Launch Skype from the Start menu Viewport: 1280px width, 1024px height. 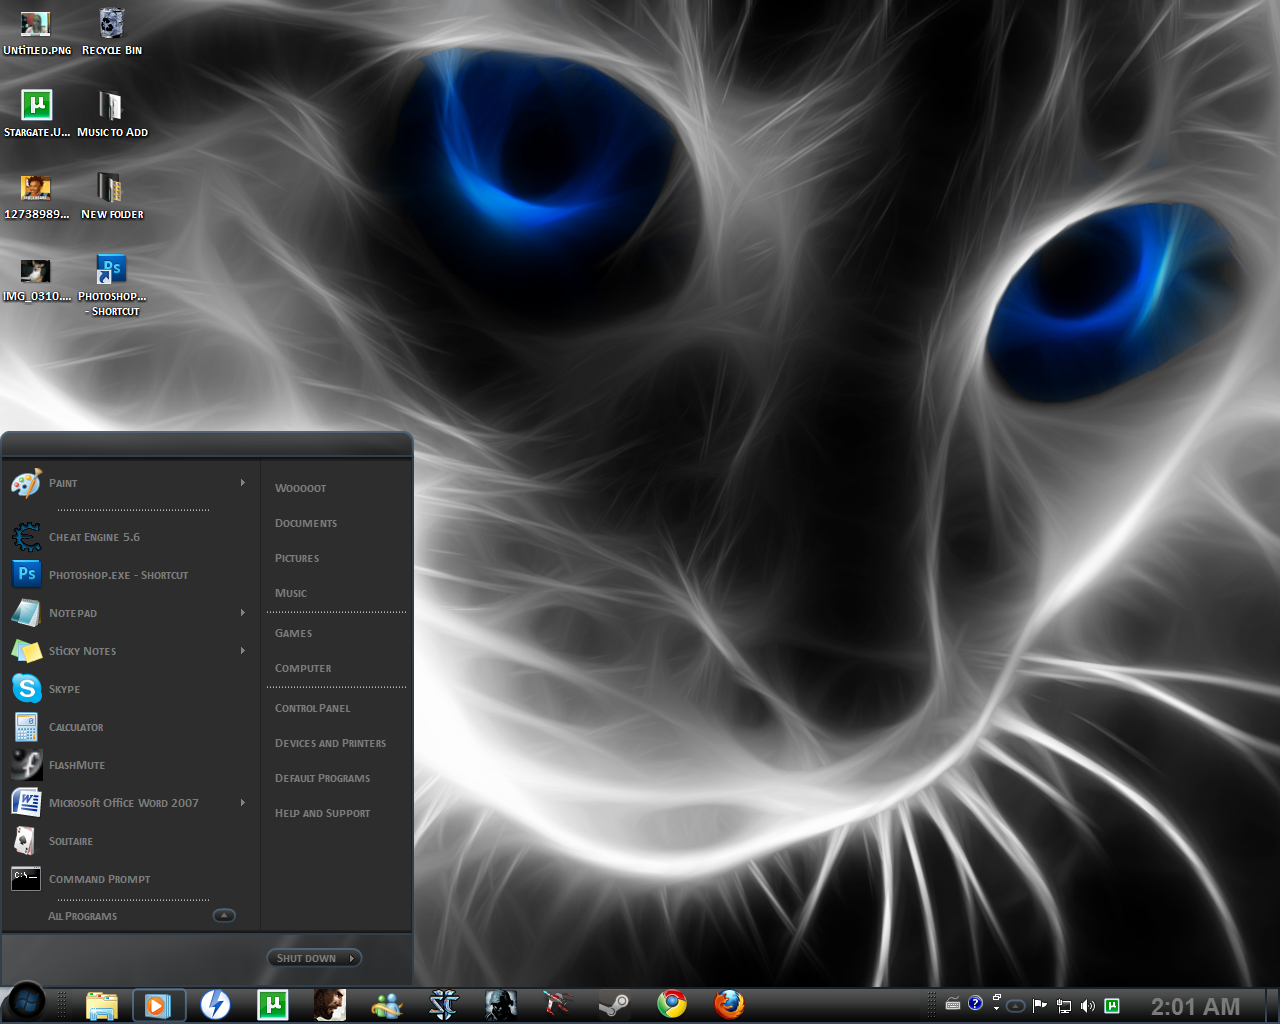pos(64,689)
